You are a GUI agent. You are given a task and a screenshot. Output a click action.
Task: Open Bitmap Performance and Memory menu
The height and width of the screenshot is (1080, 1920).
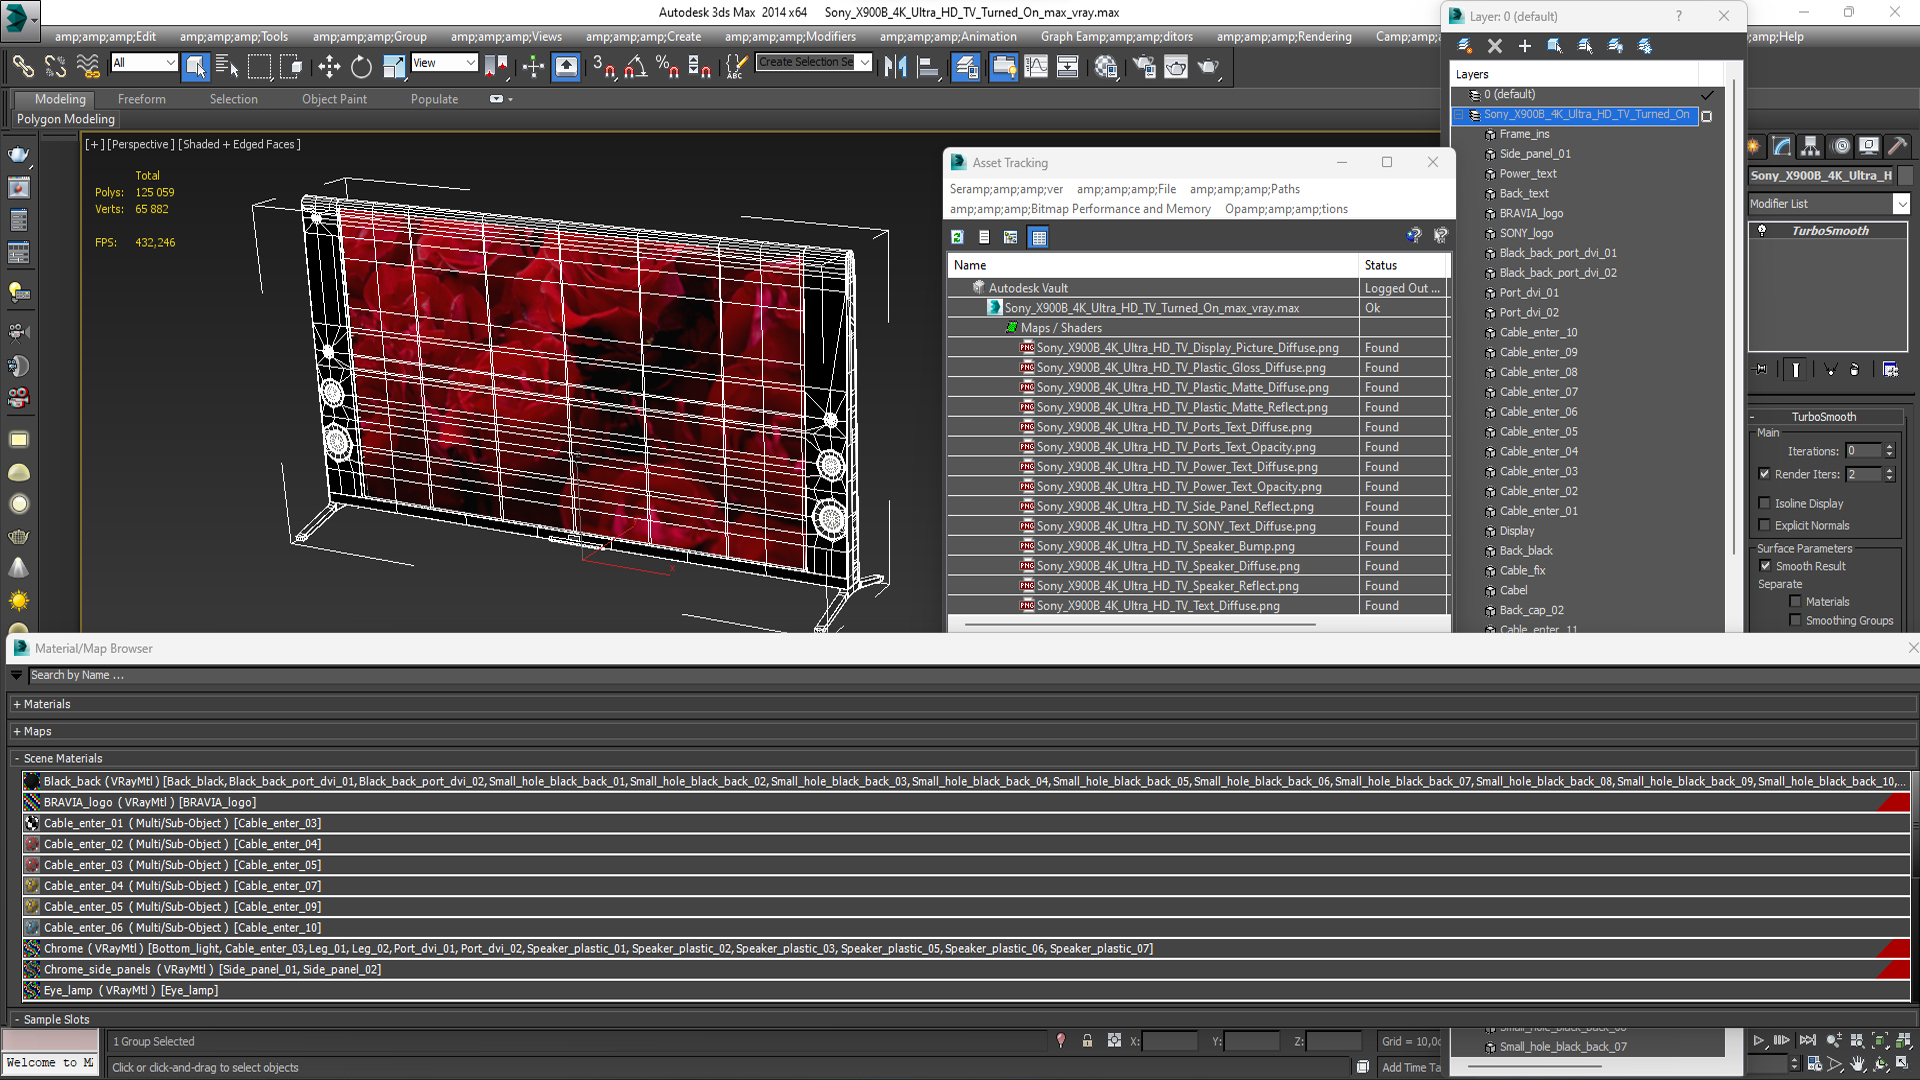[x=1080, y=209]
